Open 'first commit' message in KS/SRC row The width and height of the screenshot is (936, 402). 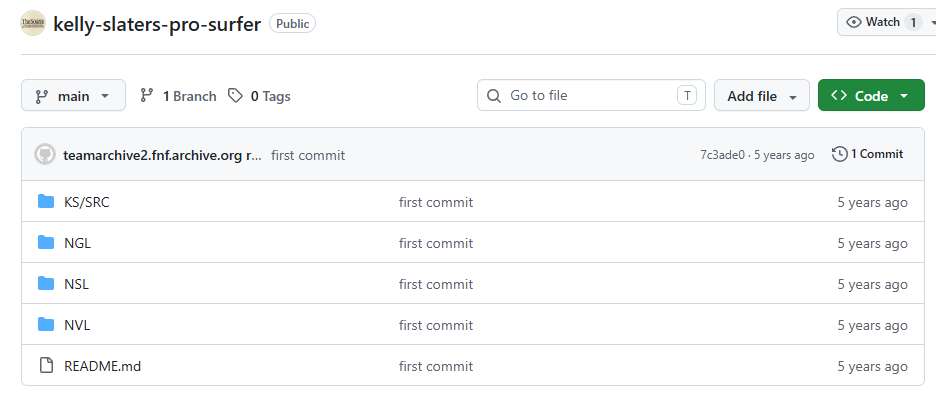click(436, 202)
